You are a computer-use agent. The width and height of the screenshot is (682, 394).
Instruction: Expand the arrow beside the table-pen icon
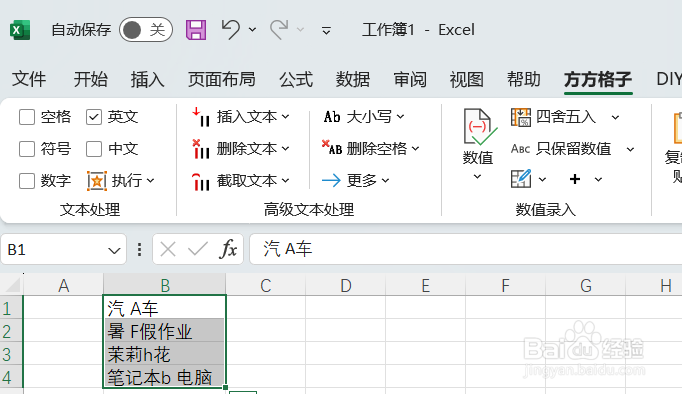click(x=542, y=179)
